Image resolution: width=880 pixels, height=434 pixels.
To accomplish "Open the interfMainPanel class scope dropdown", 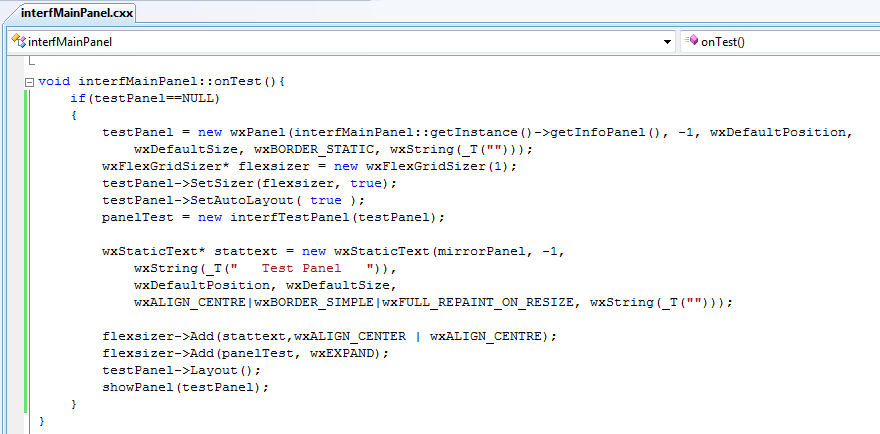I will [x=341, y=42].
